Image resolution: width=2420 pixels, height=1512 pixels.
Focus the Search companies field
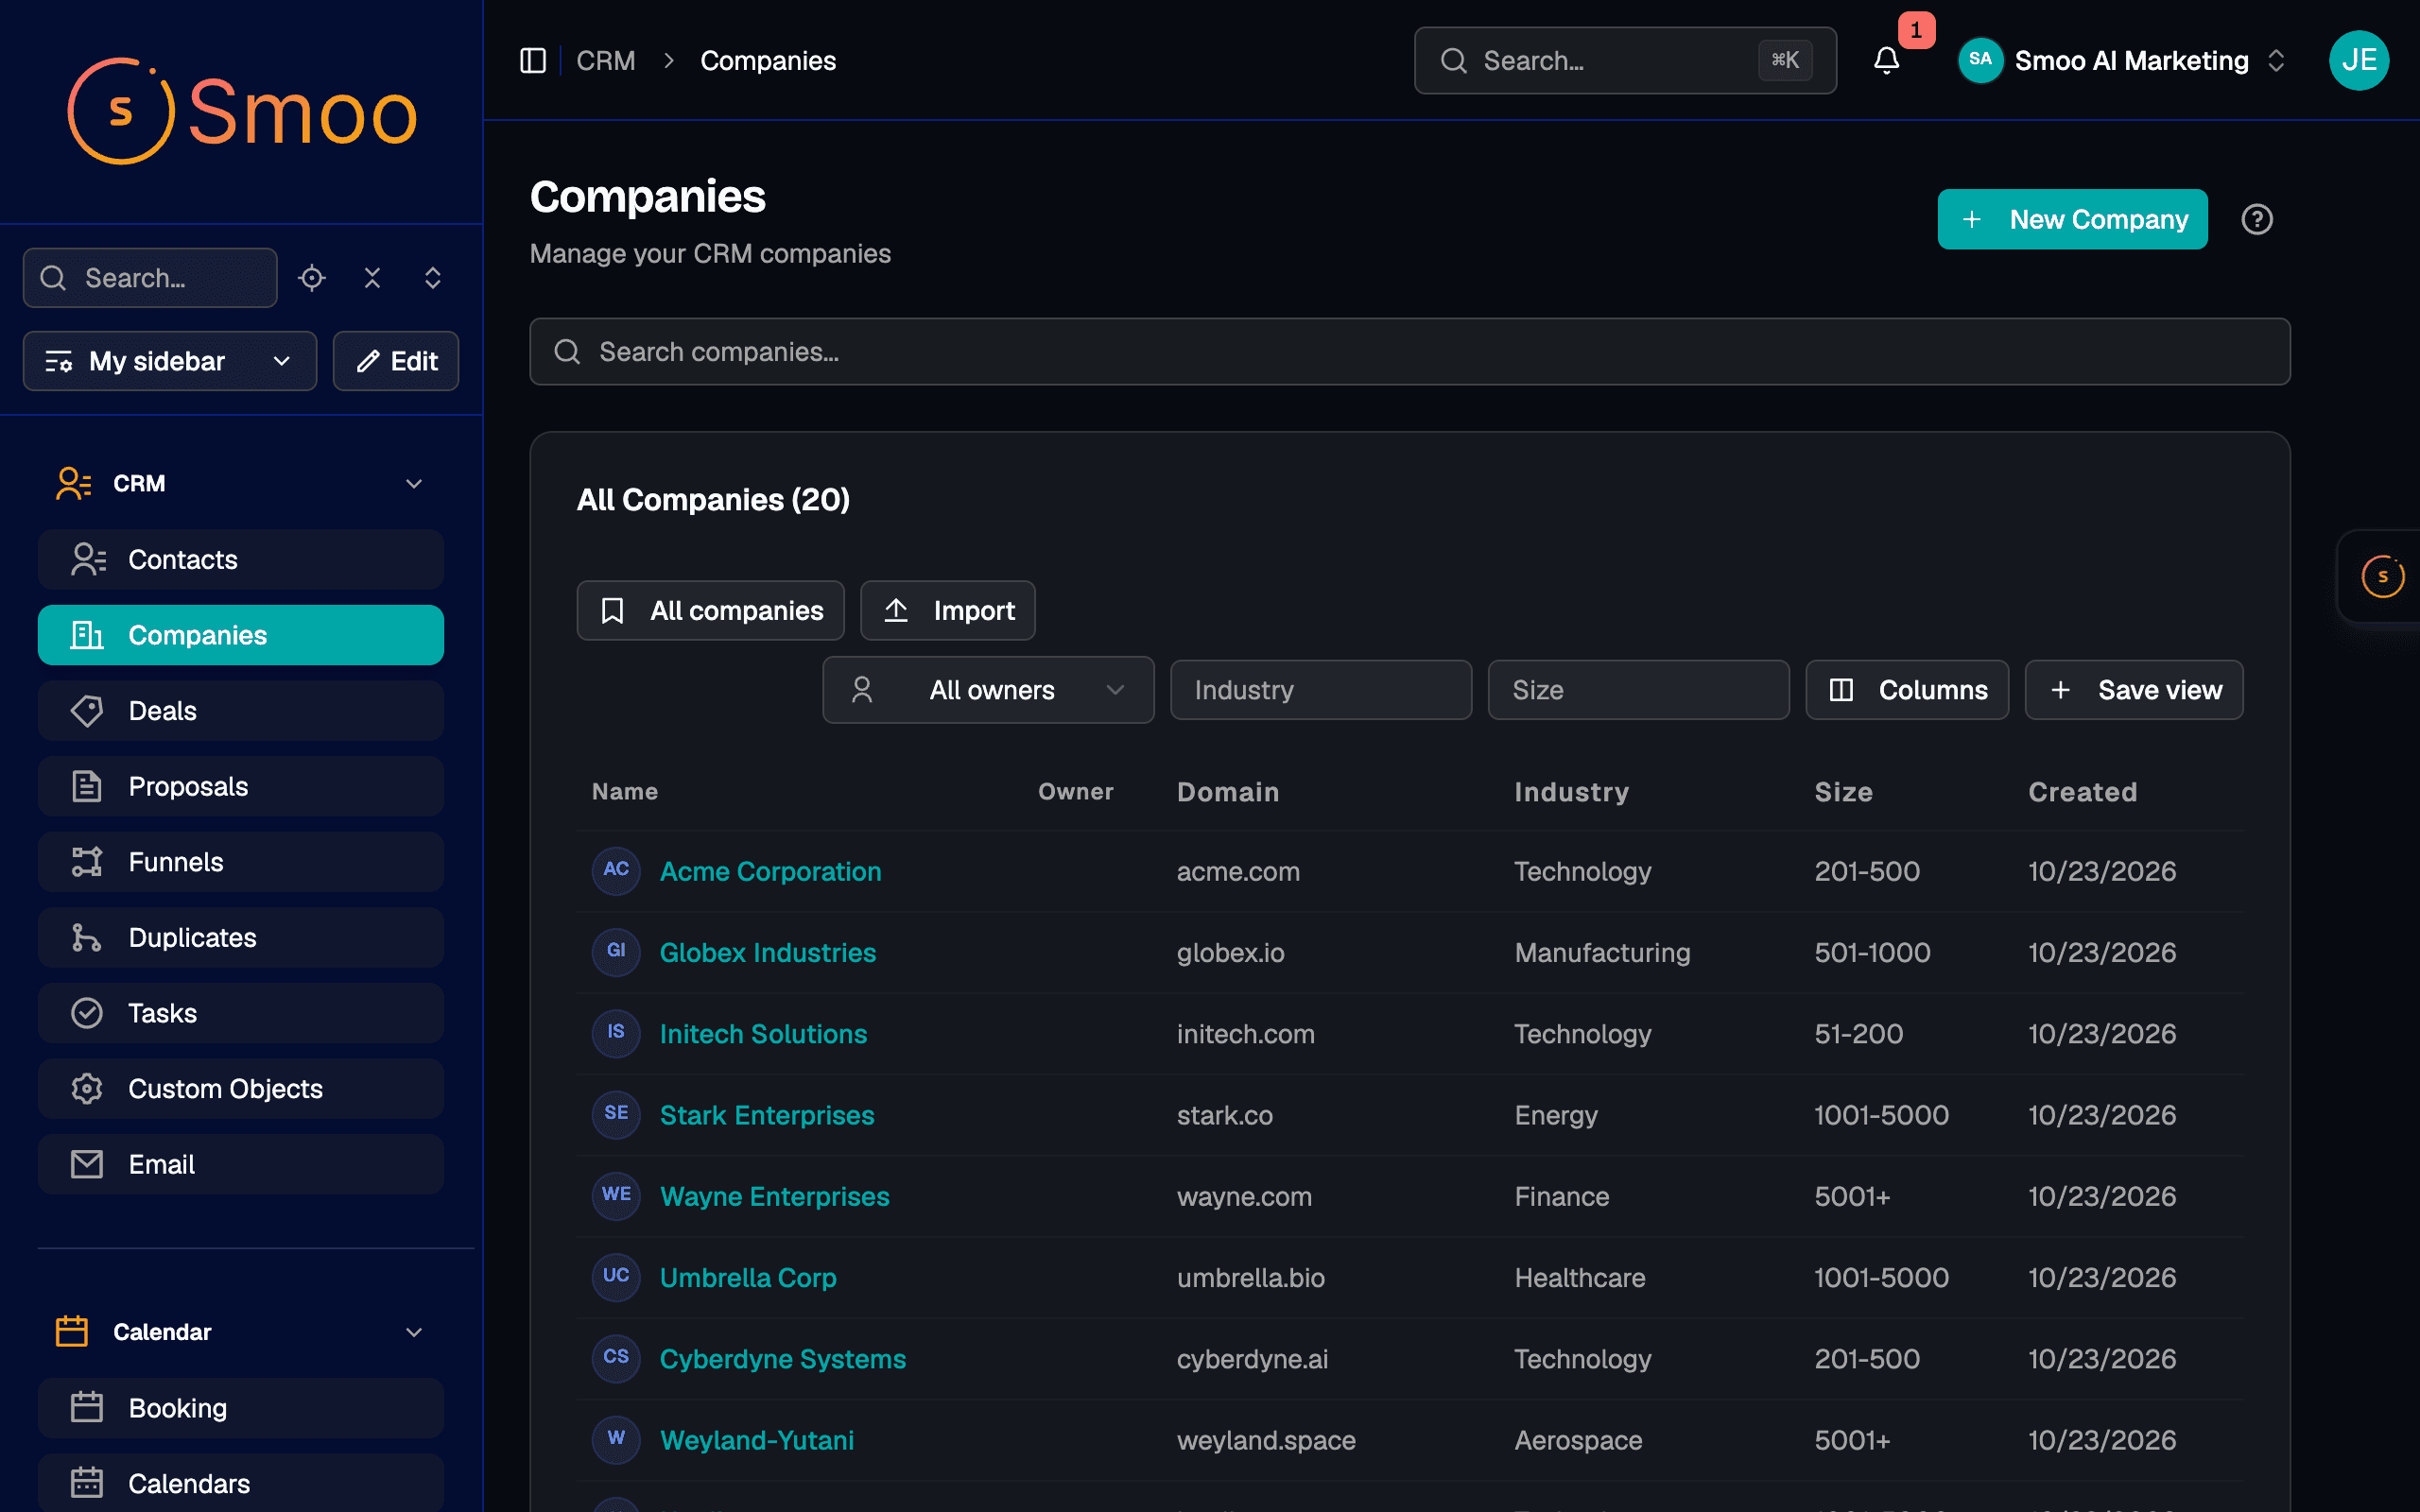[x=1409, y=352]
